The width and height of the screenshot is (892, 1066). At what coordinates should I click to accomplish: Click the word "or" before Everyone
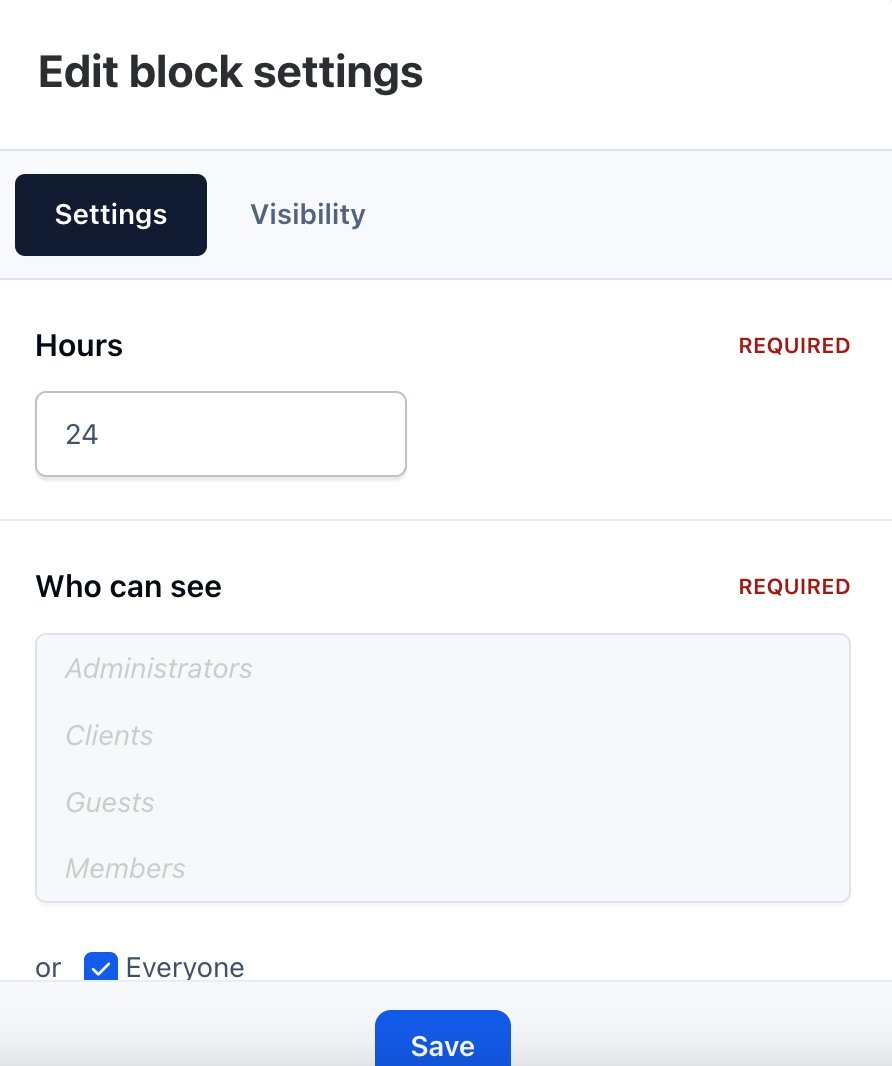pos(48,967)
